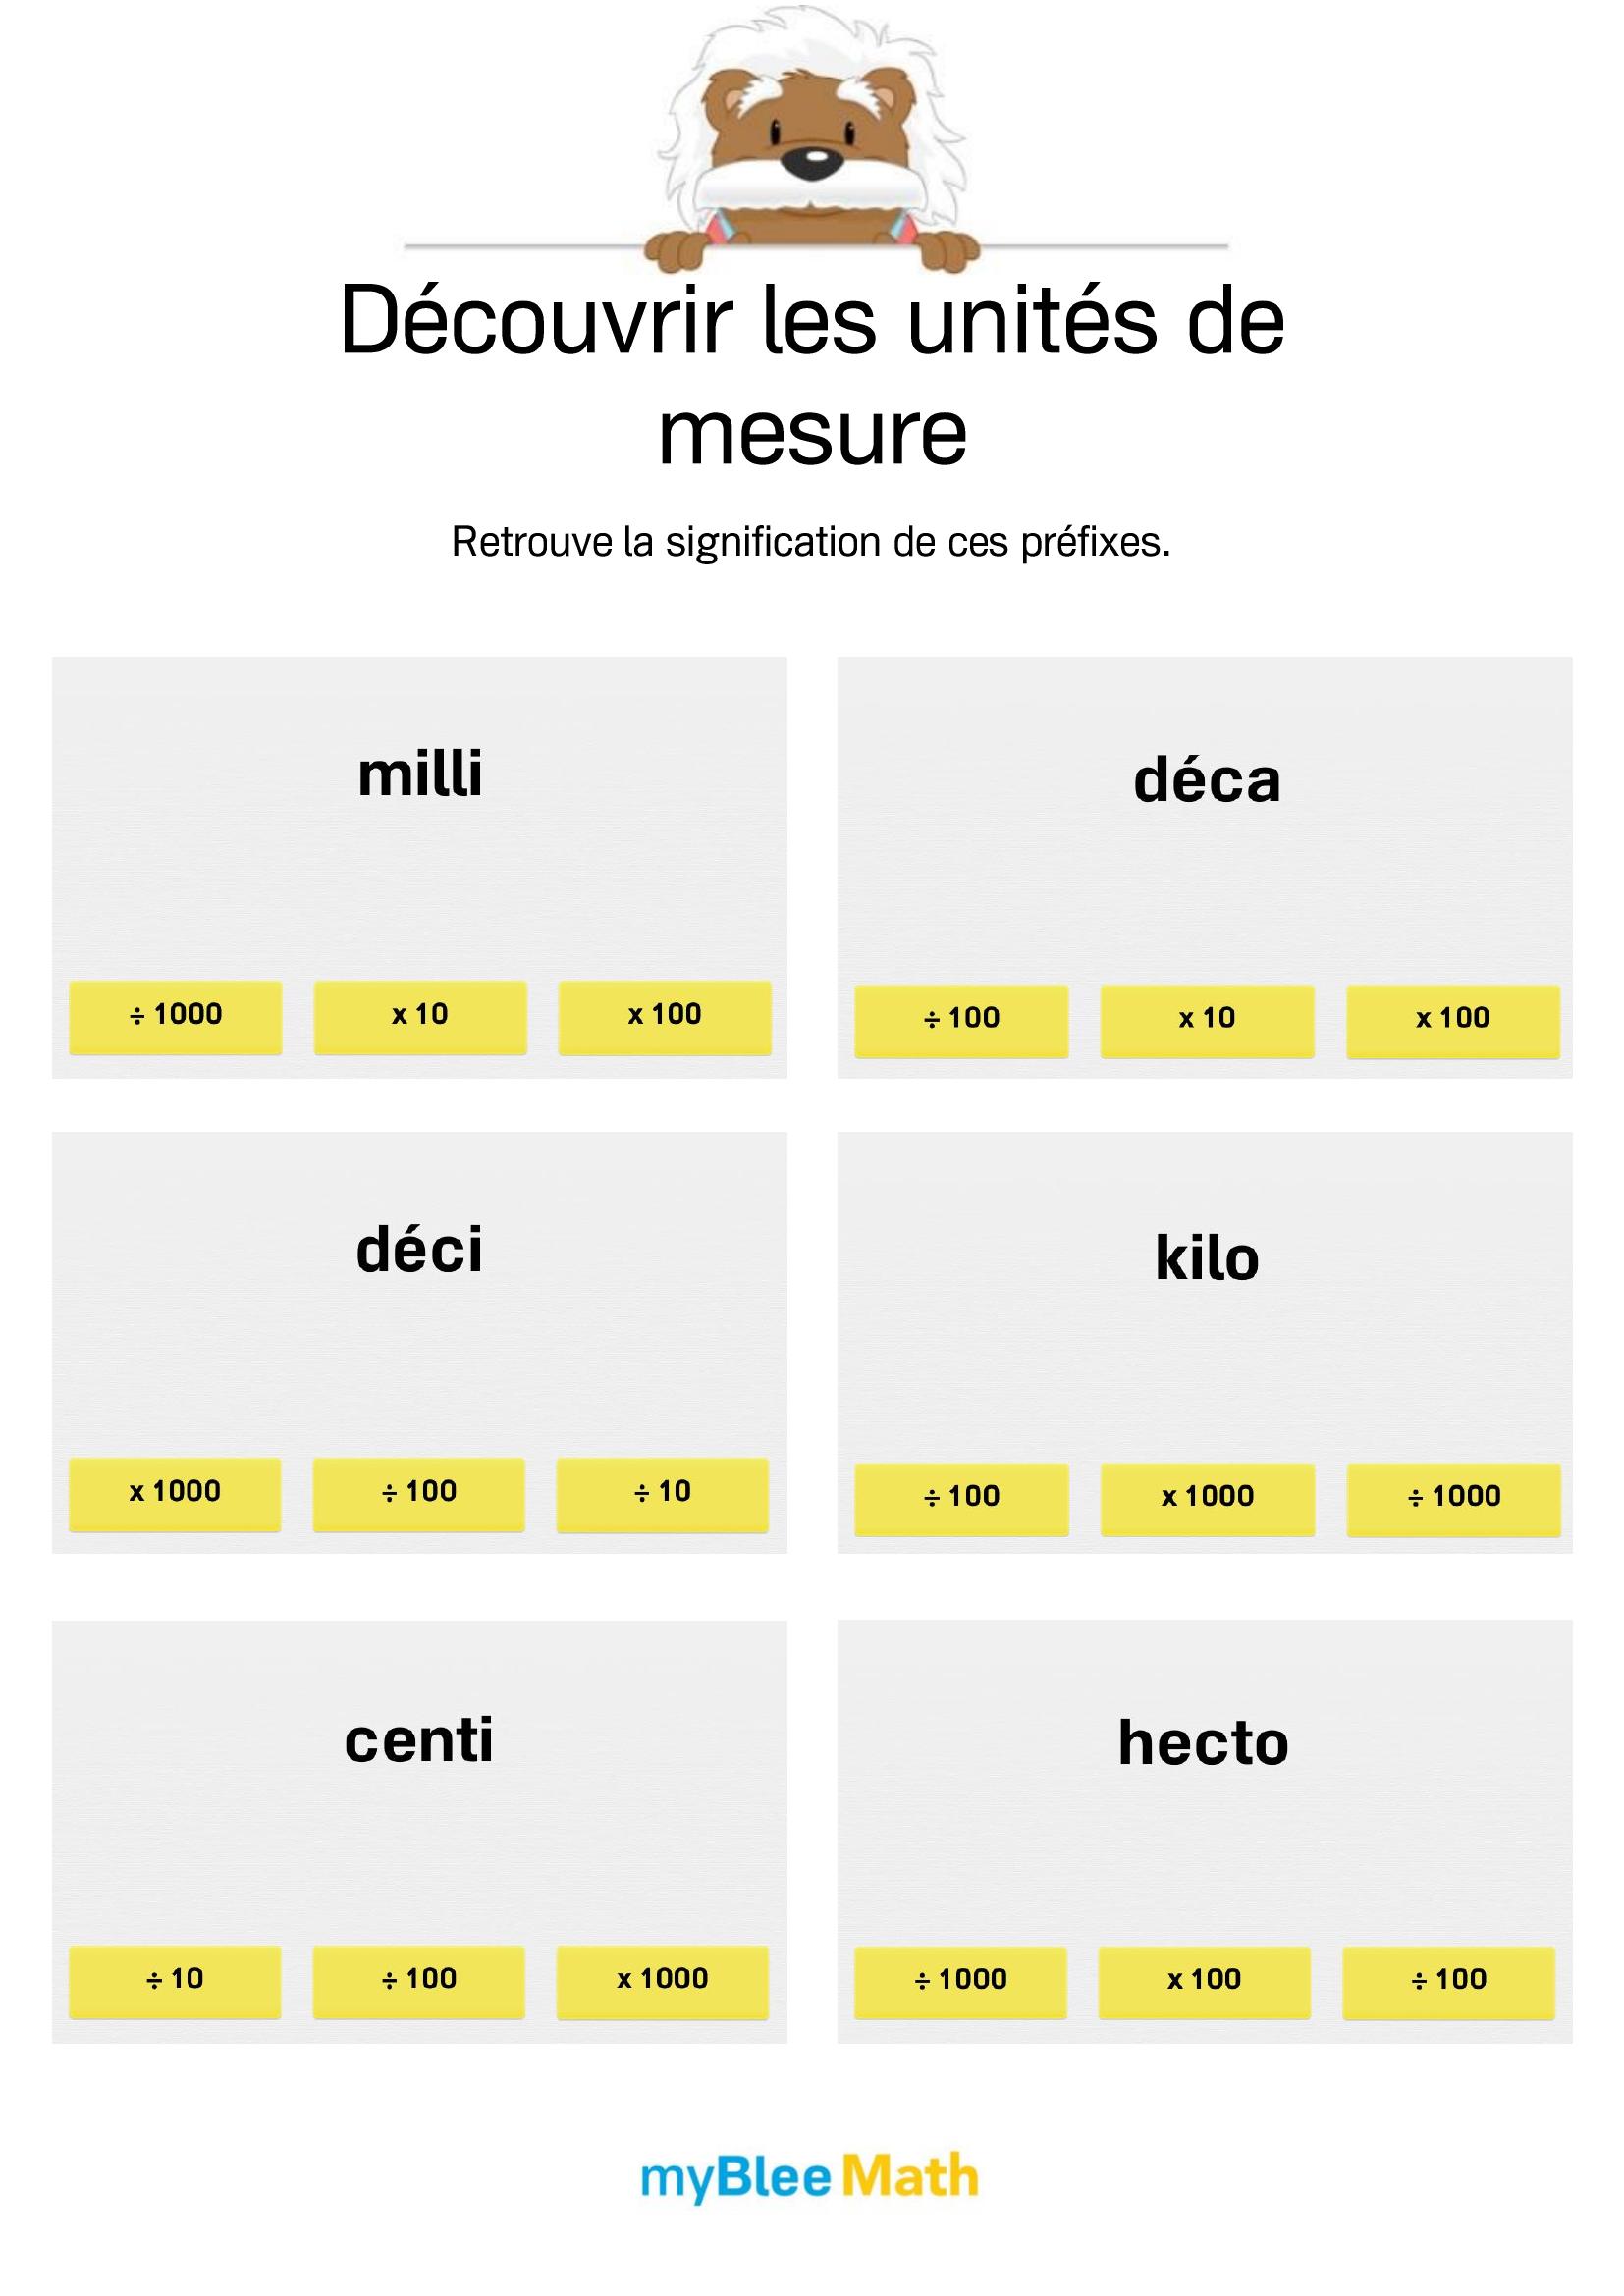Select ÷ 10 under centi
The image size is (1624, 2296).
tap(175, 1980)
